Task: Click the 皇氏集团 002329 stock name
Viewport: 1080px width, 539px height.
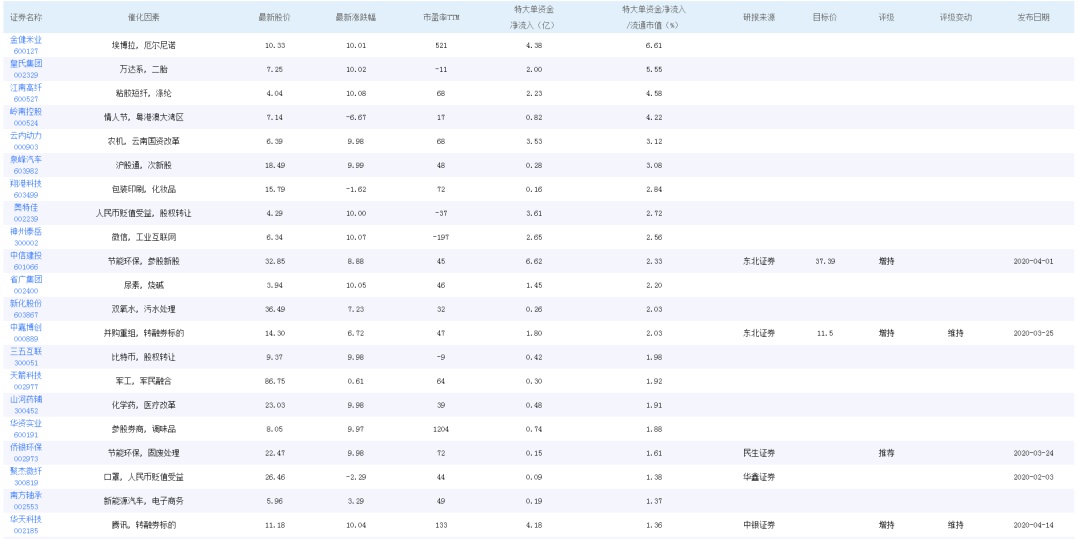Action: [26, 64]
